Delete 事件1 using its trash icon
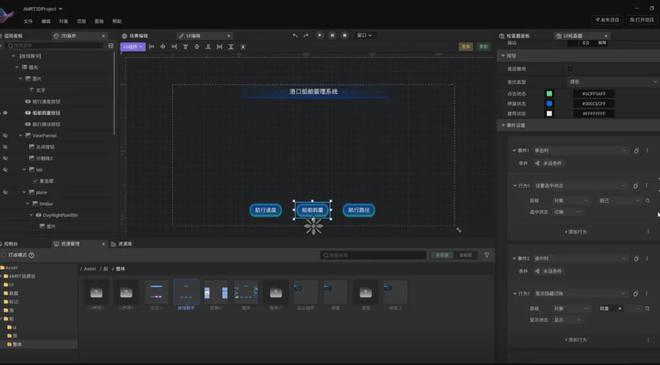Image resolution: width=660 pixels, height=365 pixels. coord(636,150)
